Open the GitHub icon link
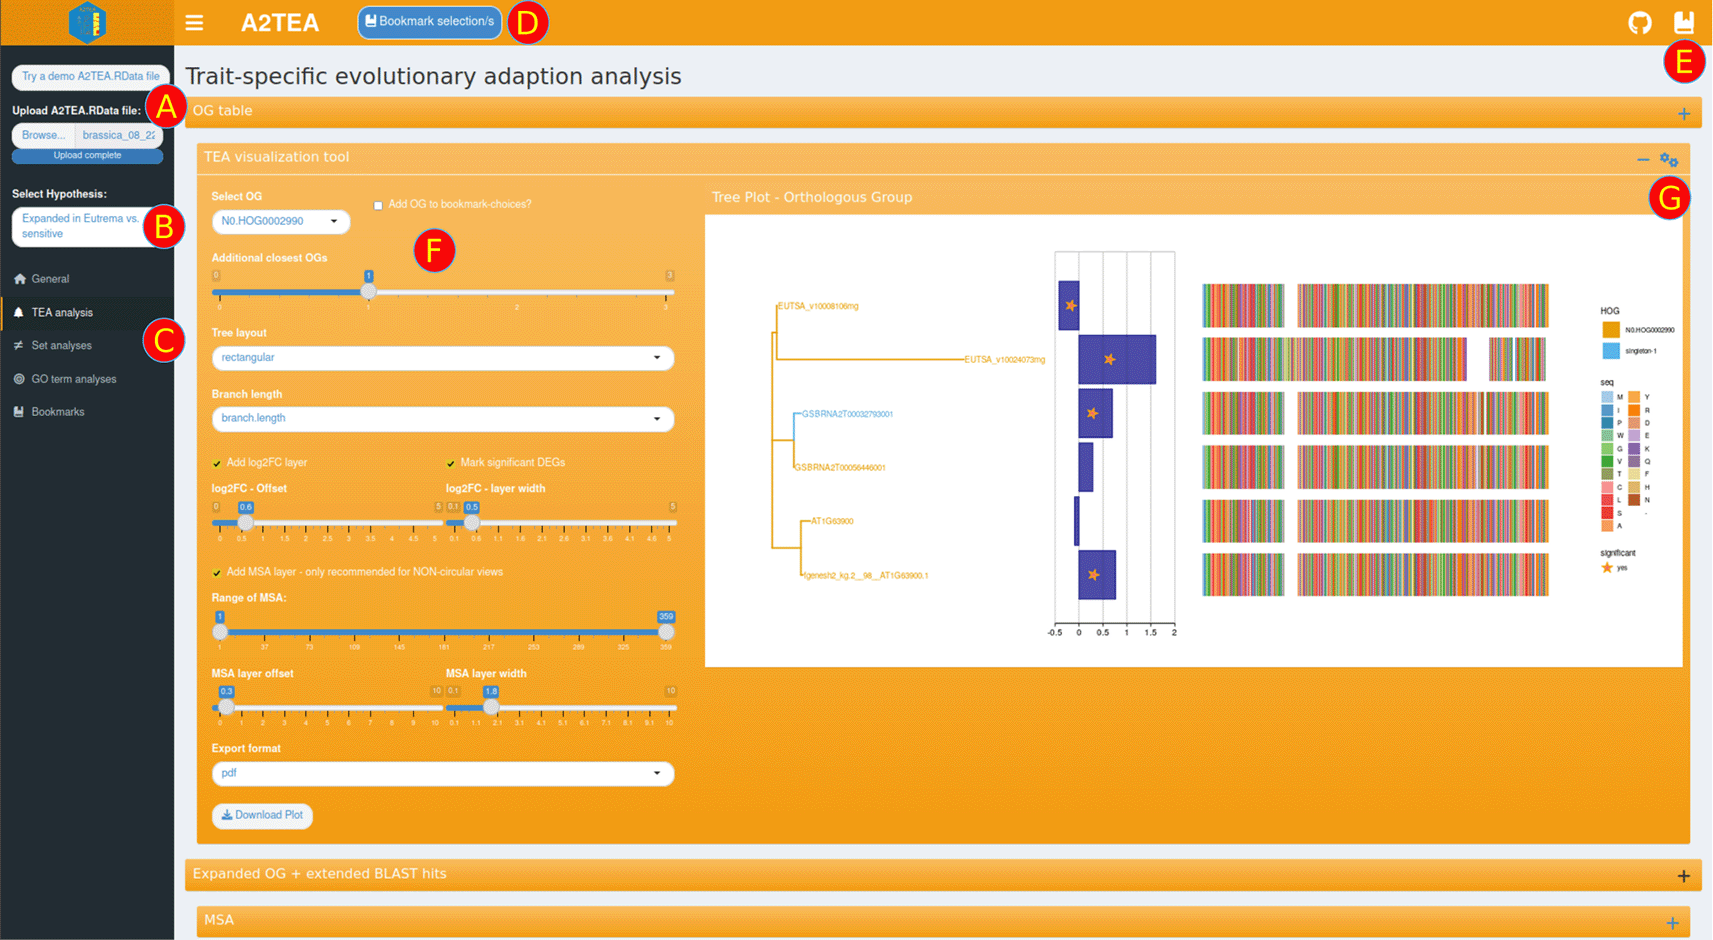Image resolution: width=1713 pixels, height=940 pixels. click(1639, 22)
